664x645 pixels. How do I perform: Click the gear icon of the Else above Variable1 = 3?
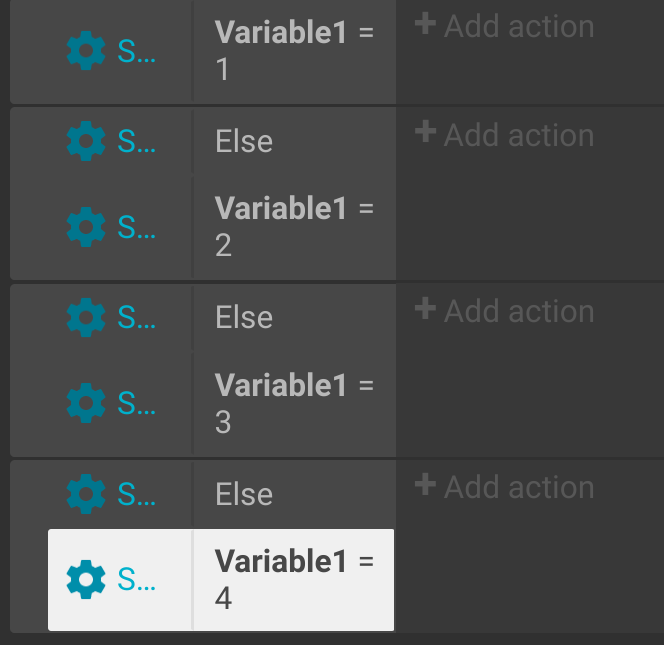pos(86,317)
